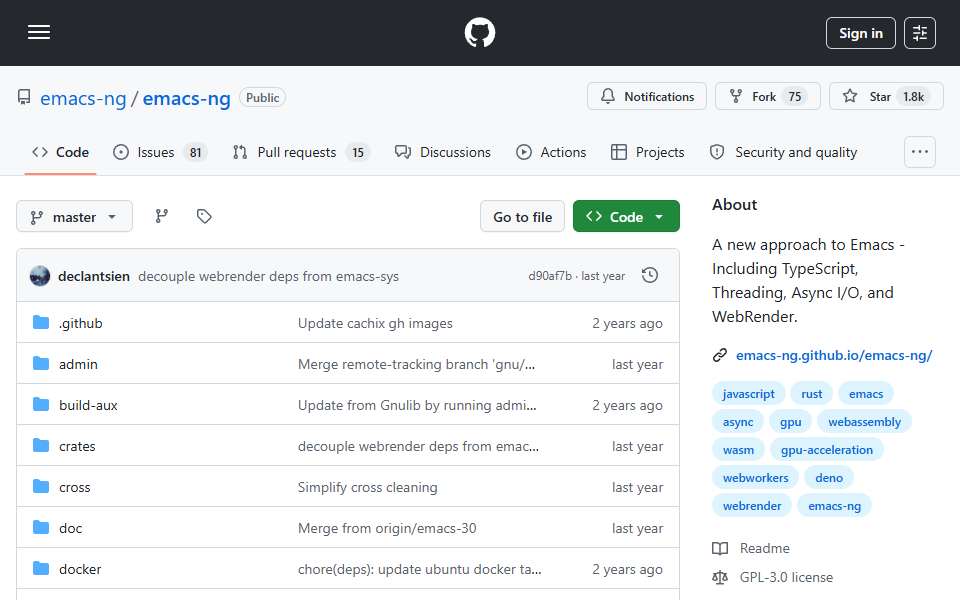Click the Notifications button label

click(659, 97)
